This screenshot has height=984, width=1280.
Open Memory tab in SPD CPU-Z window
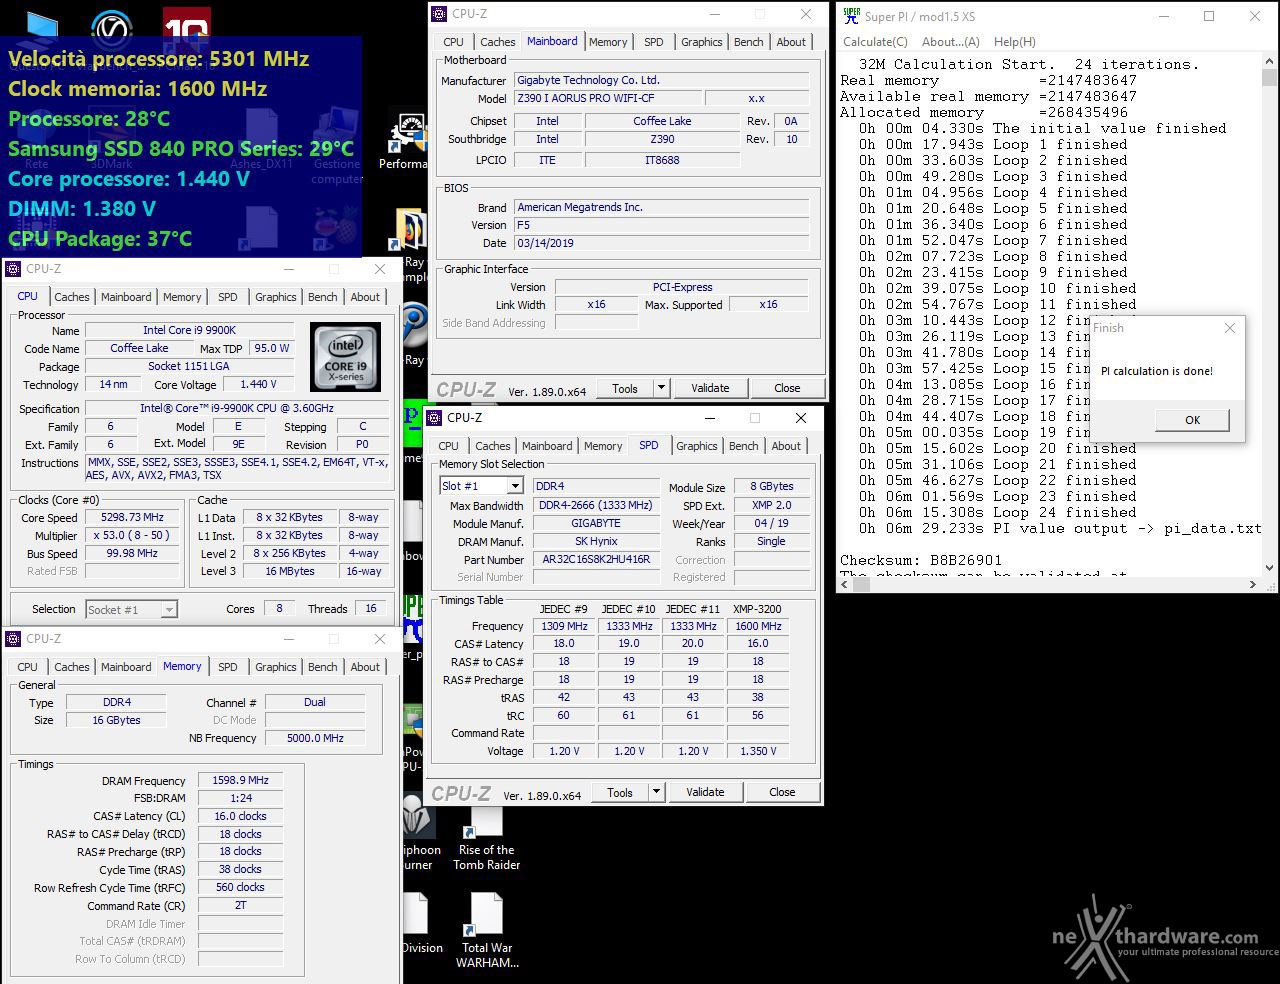tap(603, 446)
